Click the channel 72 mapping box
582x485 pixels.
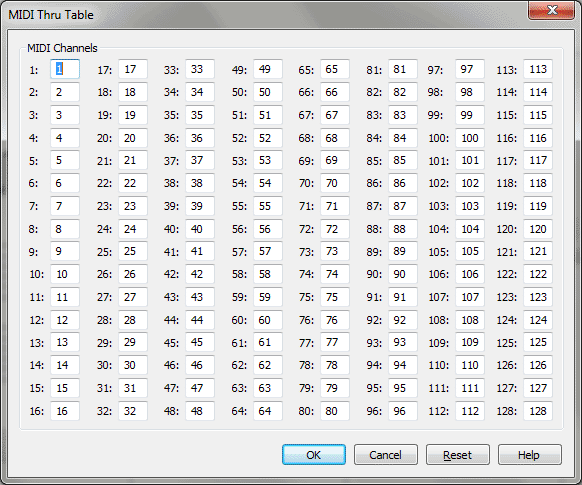point(335,229)
